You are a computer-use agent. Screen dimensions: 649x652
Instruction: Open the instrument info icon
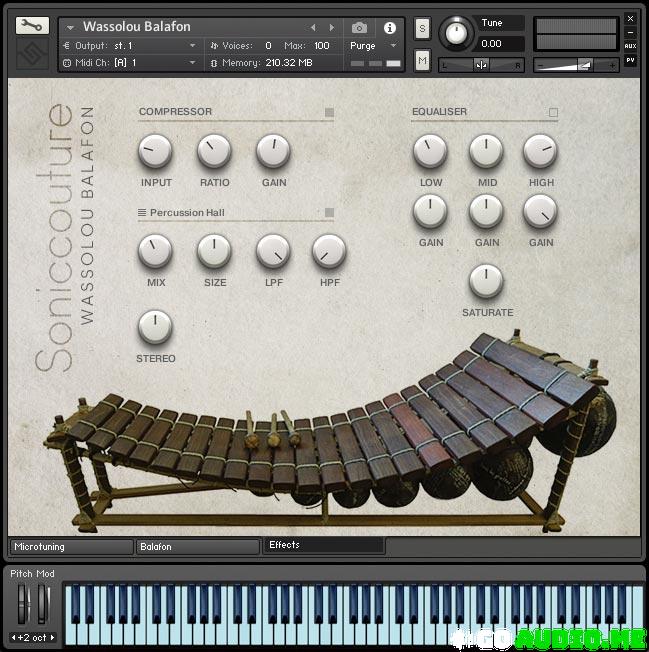tap(390, 28)
